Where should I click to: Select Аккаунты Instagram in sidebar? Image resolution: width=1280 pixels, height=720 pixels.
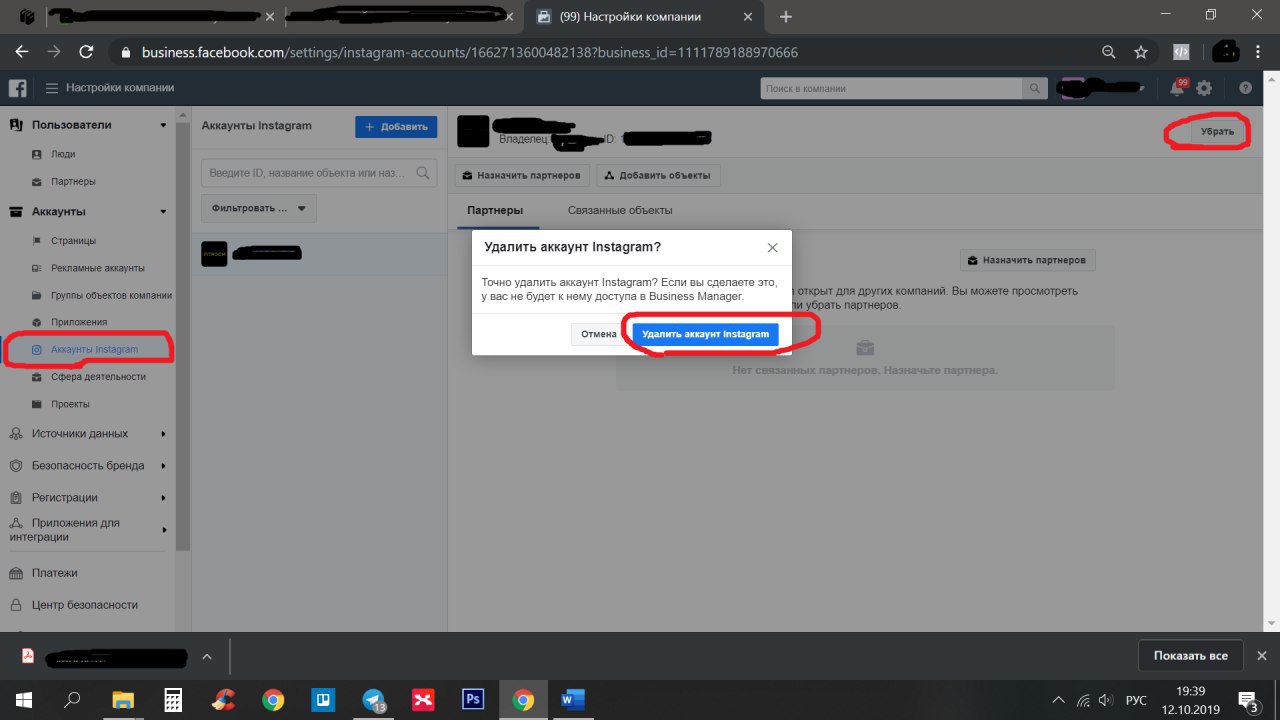[x=94, y=350]
